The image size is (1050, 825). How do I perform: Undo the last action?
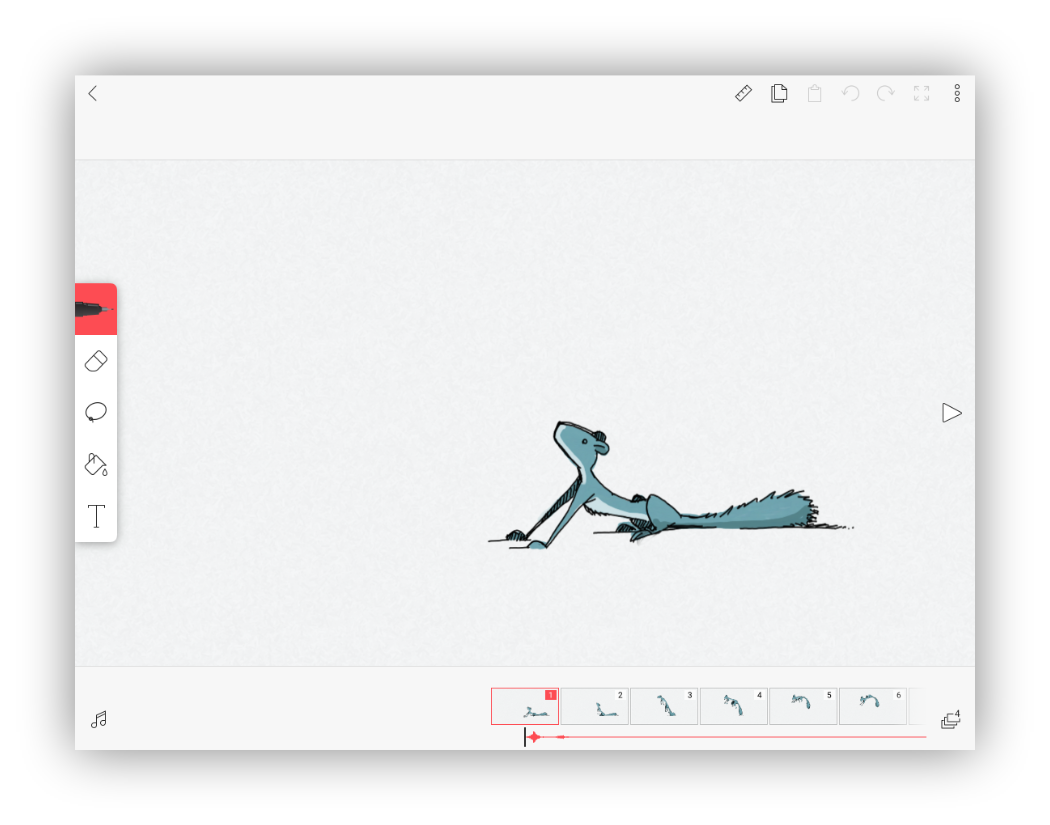850,93
